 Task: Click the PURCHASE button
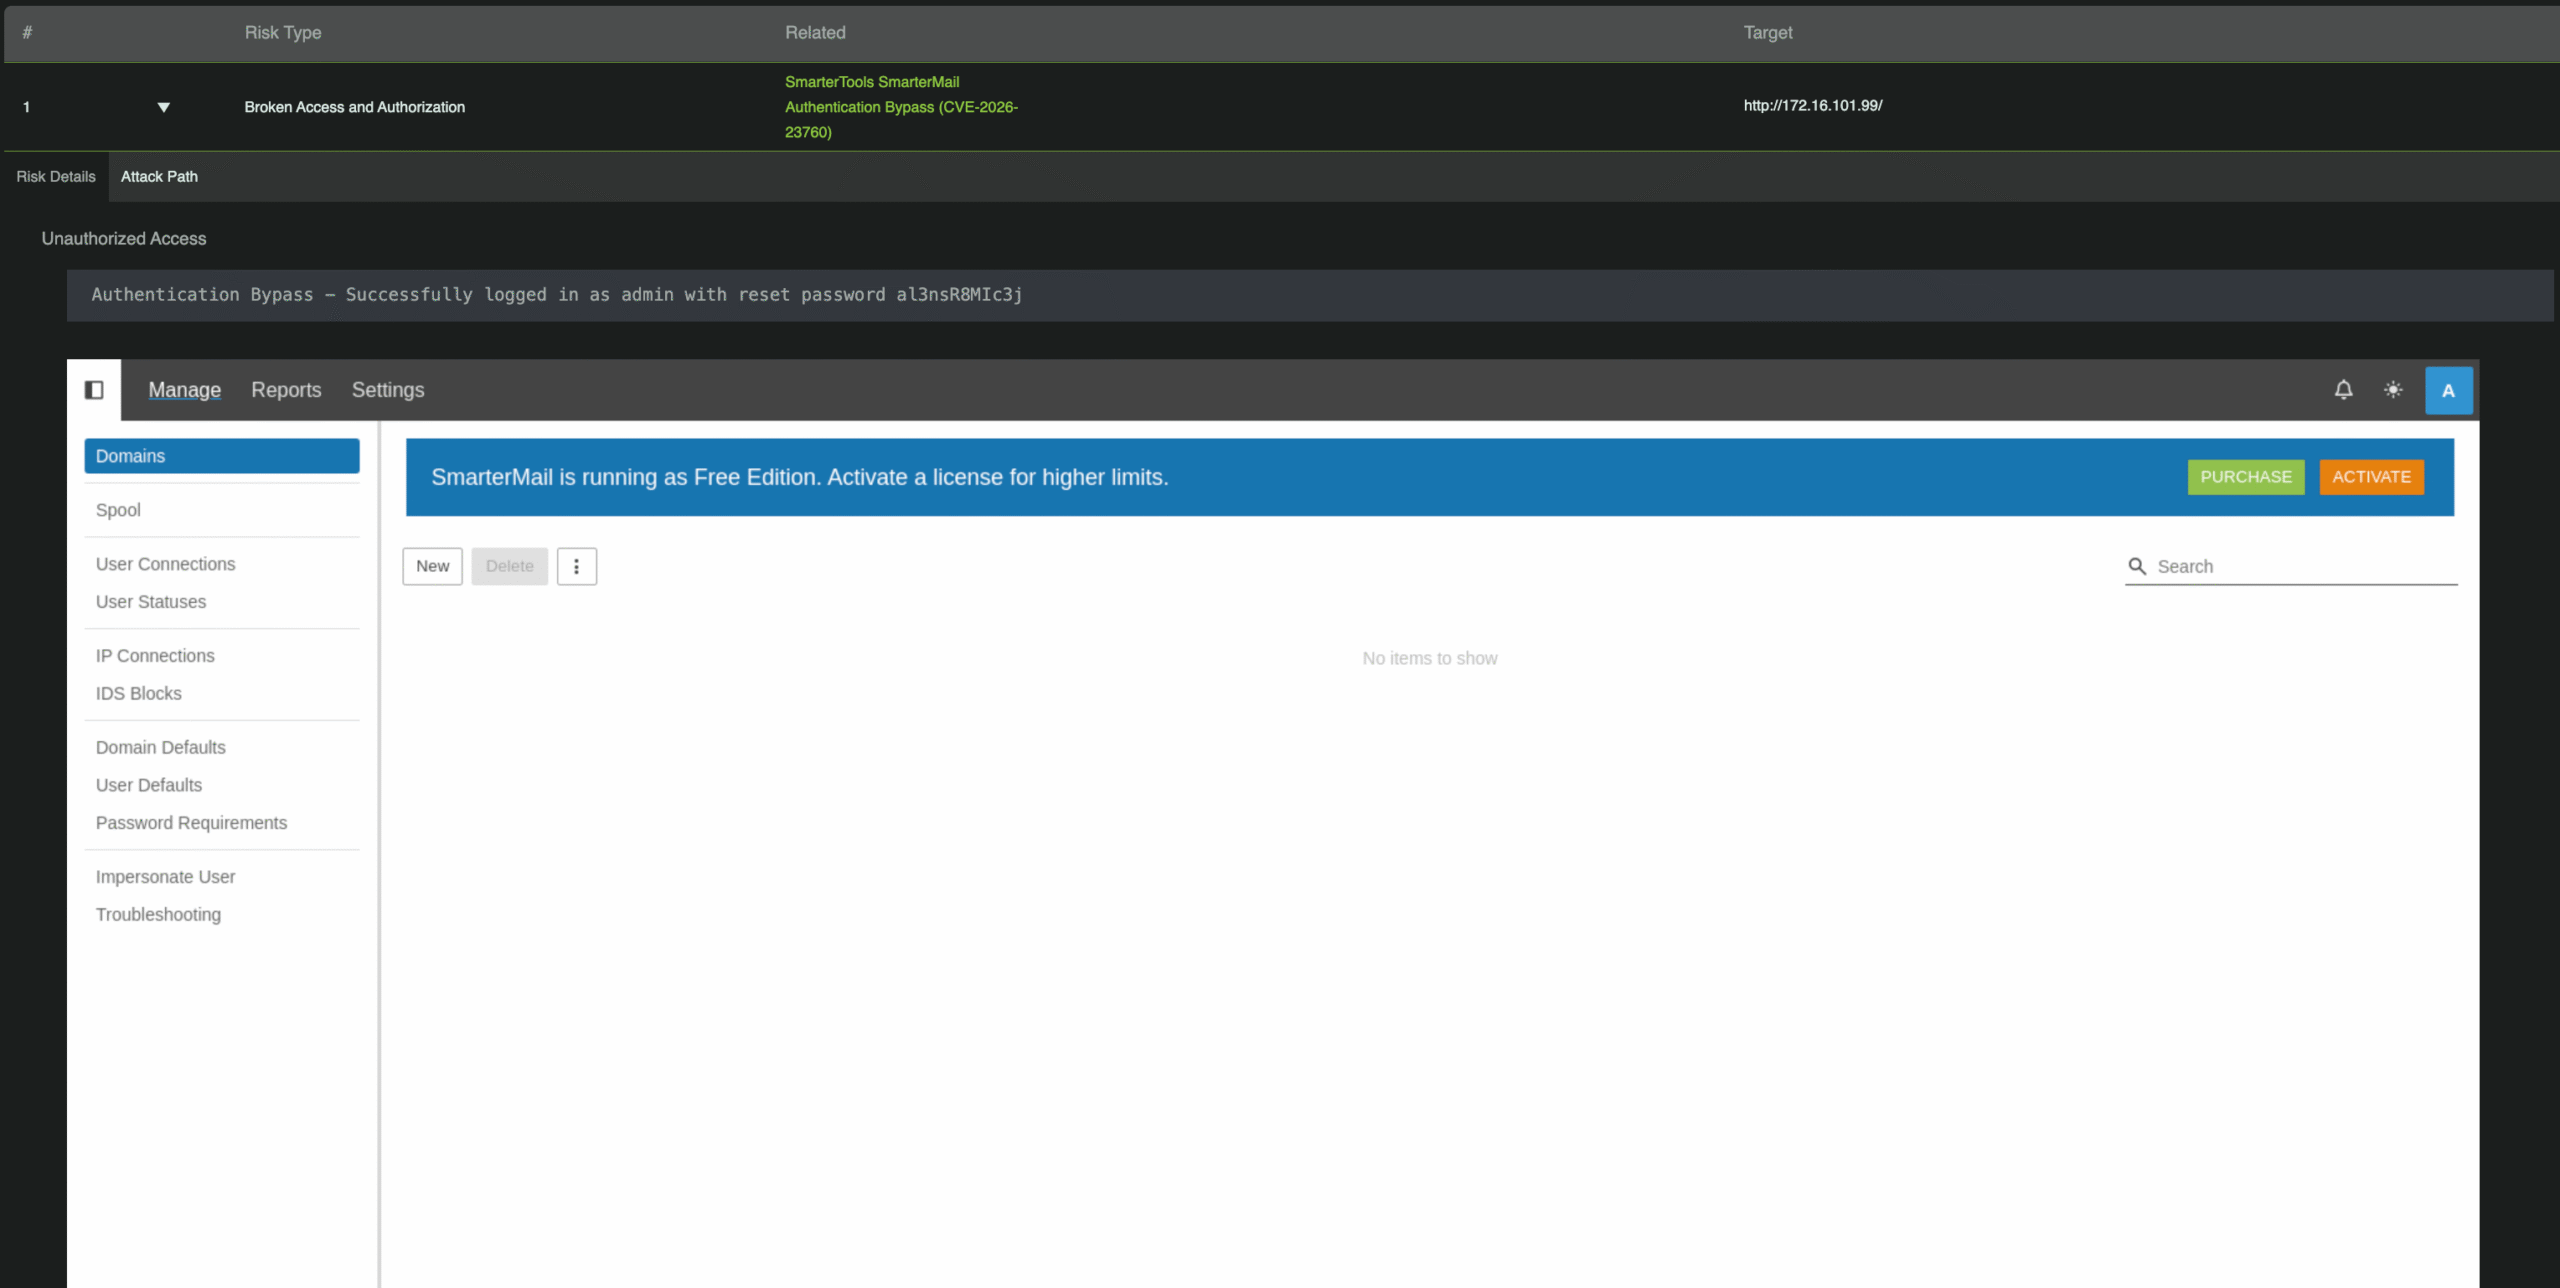(2246, 477)
